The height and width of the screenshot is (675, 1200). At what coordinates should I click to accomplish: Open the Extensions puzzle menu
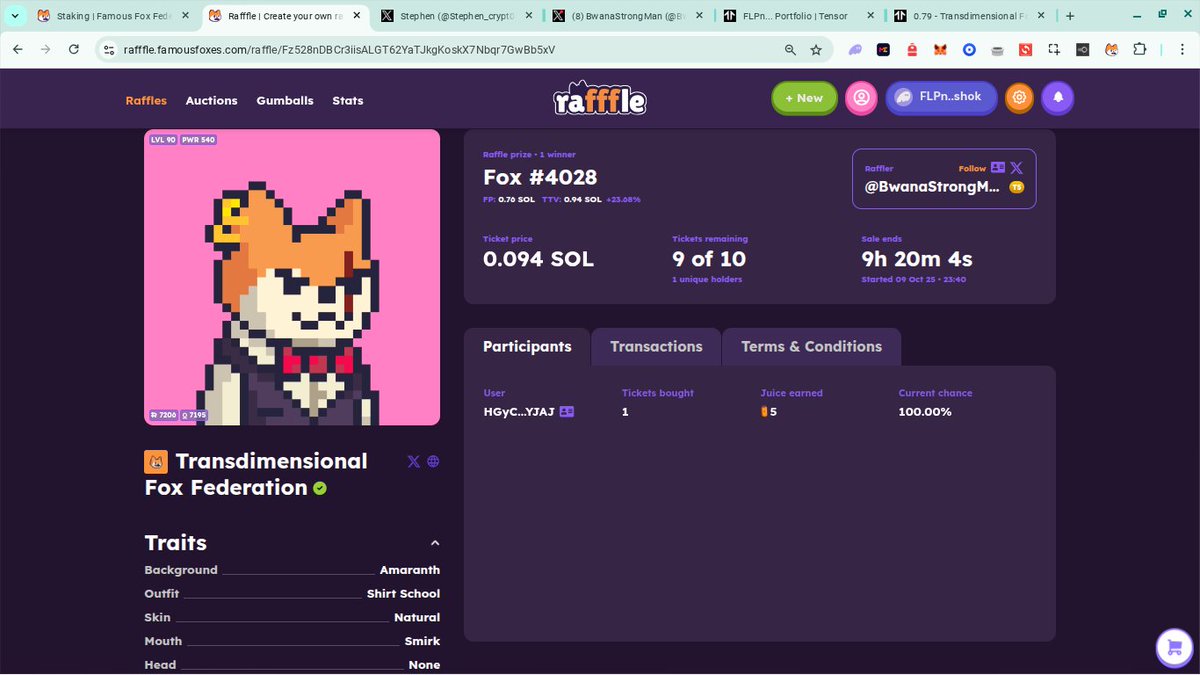pos(1139,49)
